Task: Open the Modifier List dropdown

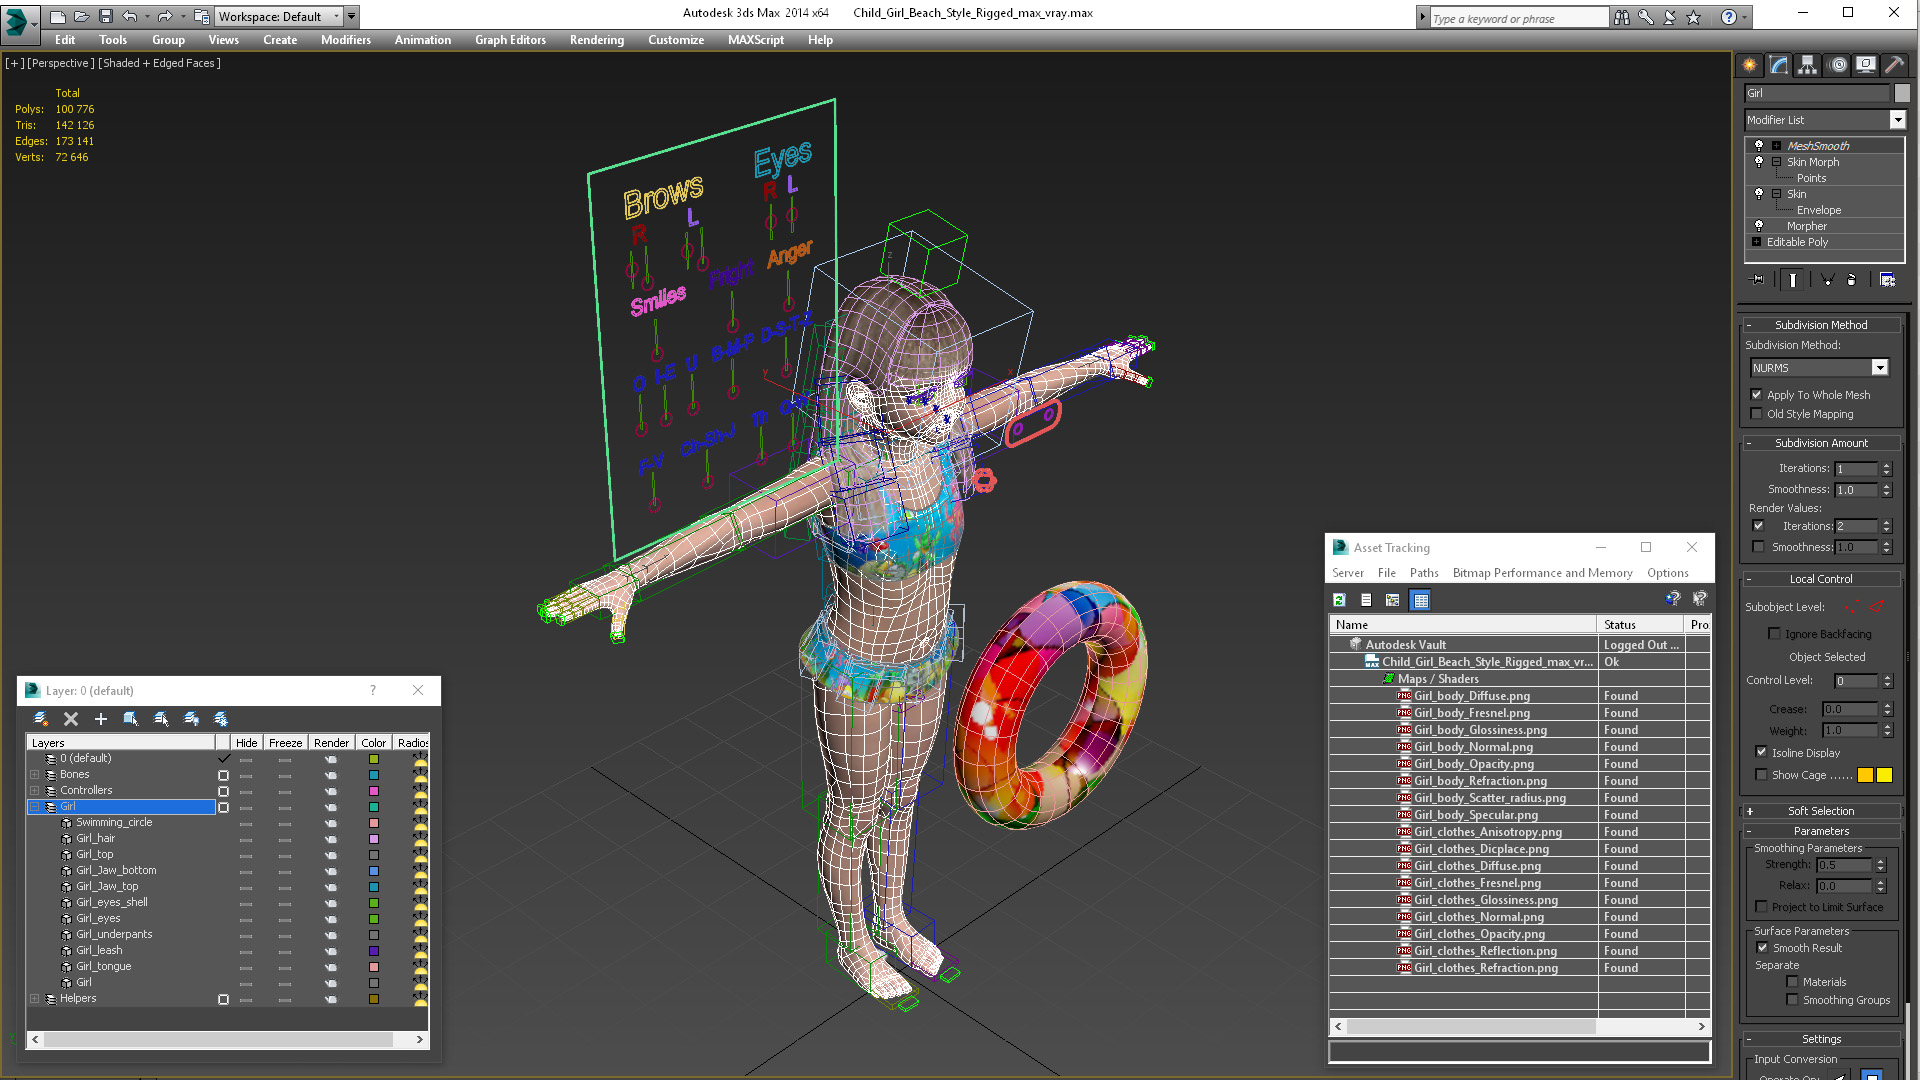Action: point(1897,120)
